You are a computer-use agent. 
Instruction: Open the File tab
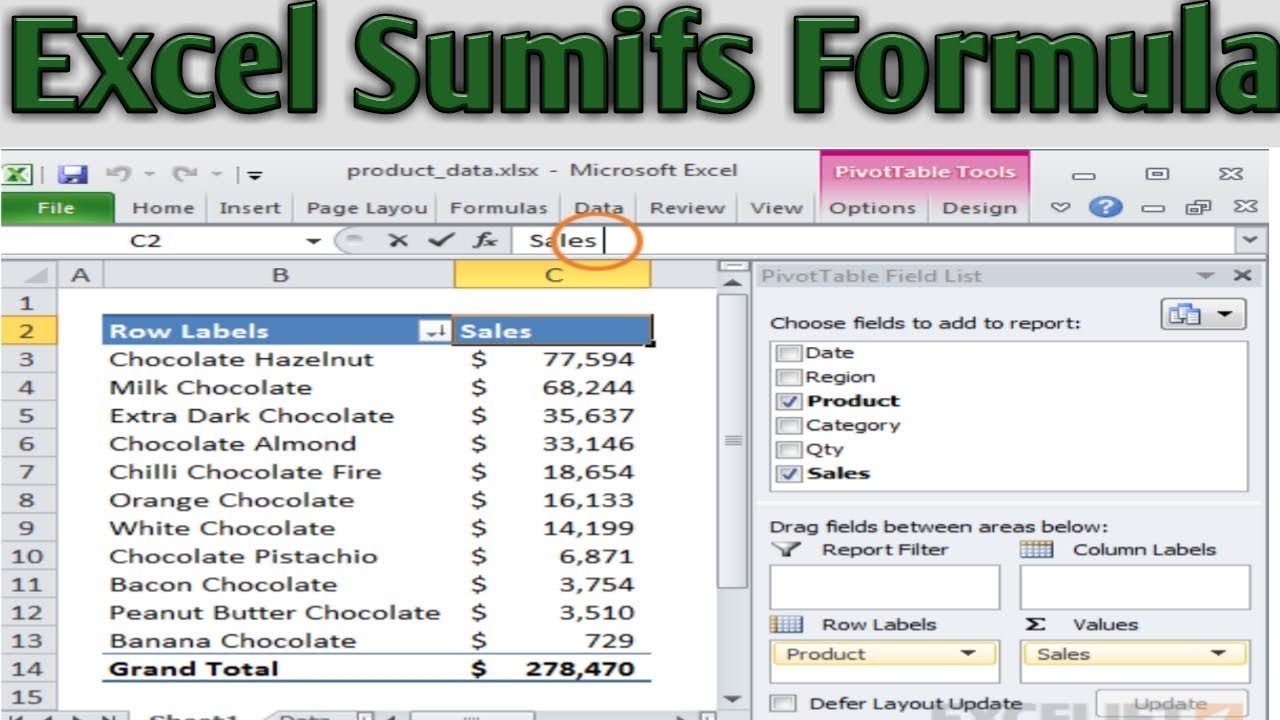pos(57,208)
